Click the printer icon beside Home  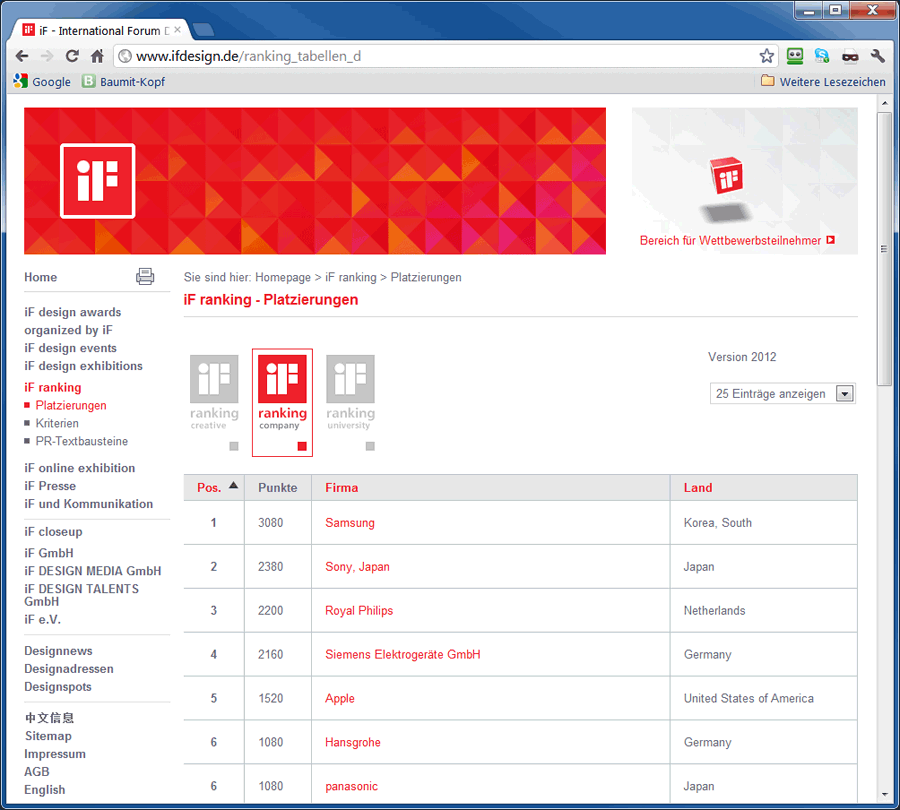click(x=145, y=277)
